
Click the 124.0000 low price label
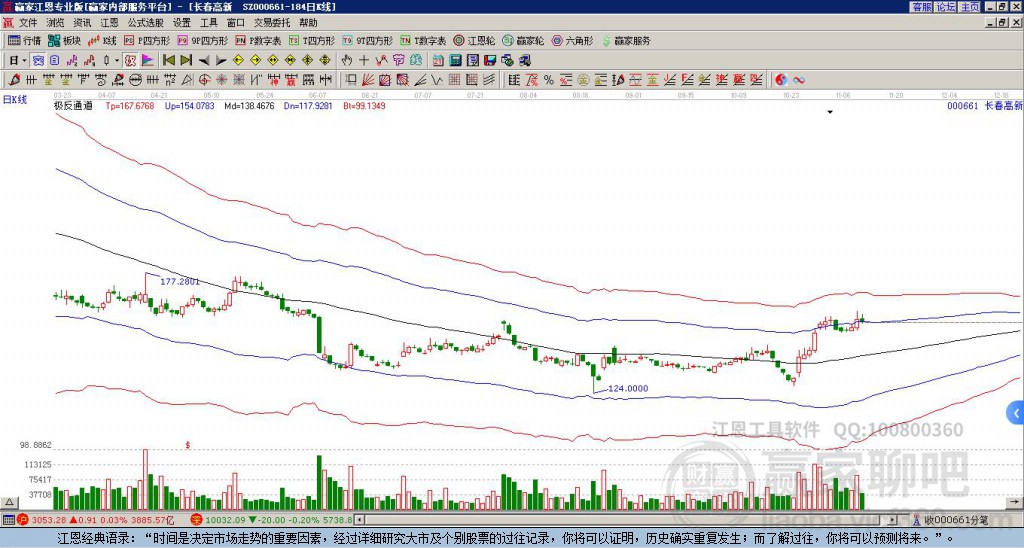click(x=628, y=389)
